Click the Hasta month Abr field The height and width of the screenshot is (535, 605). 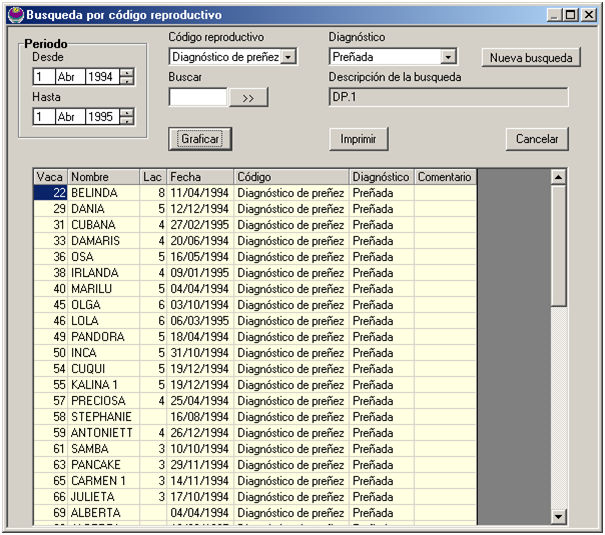[x=70, y=116]
